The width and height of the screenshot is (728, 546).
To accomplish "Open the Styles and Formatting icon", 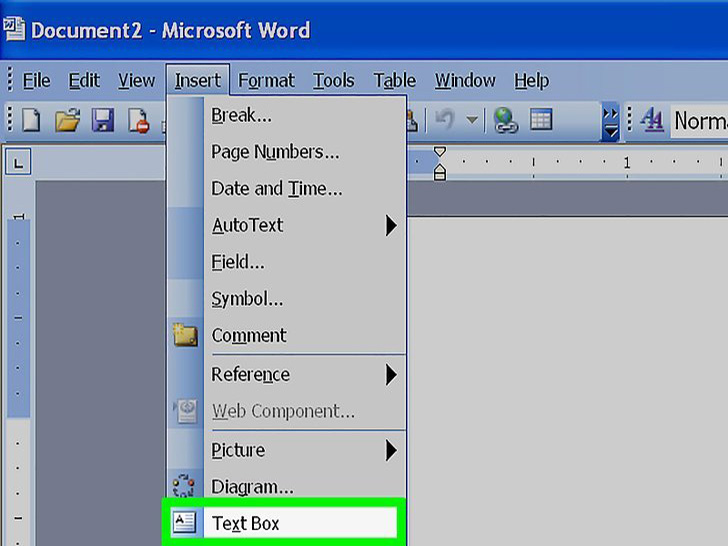I will pyautogui.click(x=652, y=122).
